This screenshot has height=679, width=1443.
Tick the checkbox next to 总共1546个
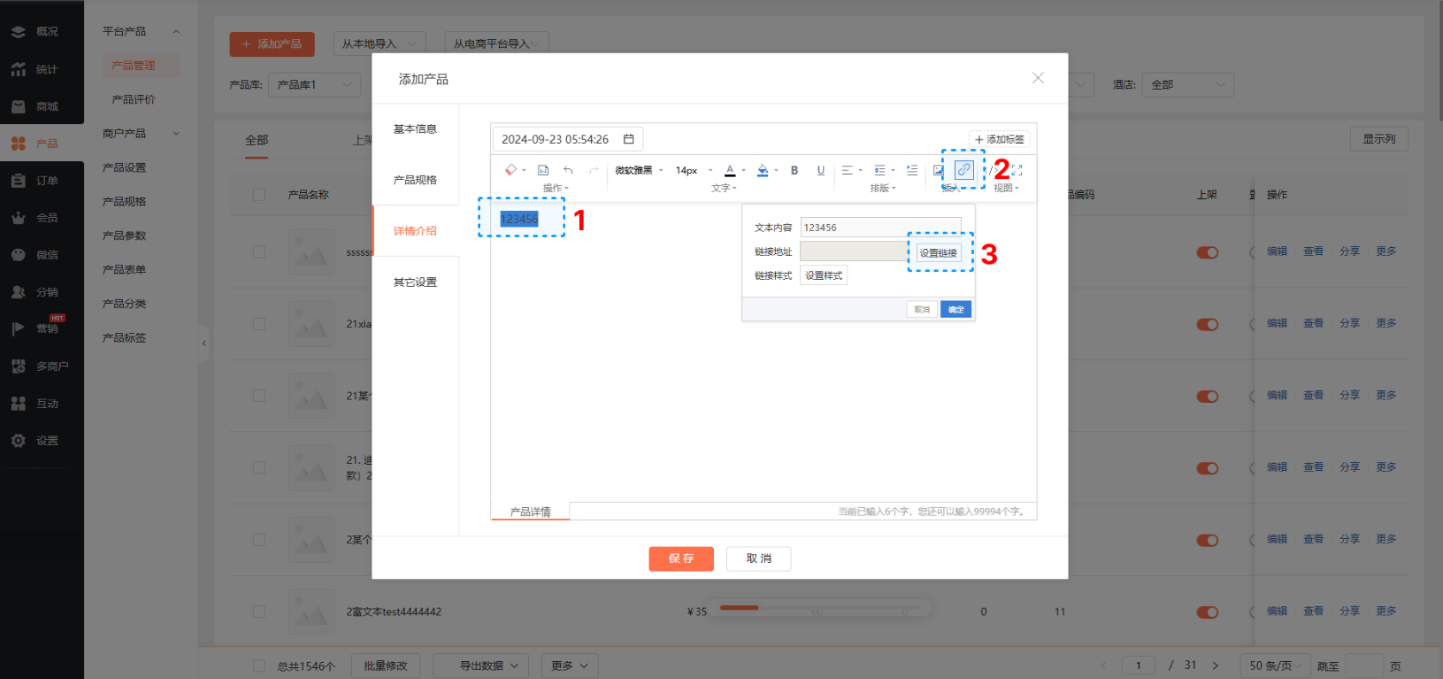pyautogui.click(x=259, y=665)
